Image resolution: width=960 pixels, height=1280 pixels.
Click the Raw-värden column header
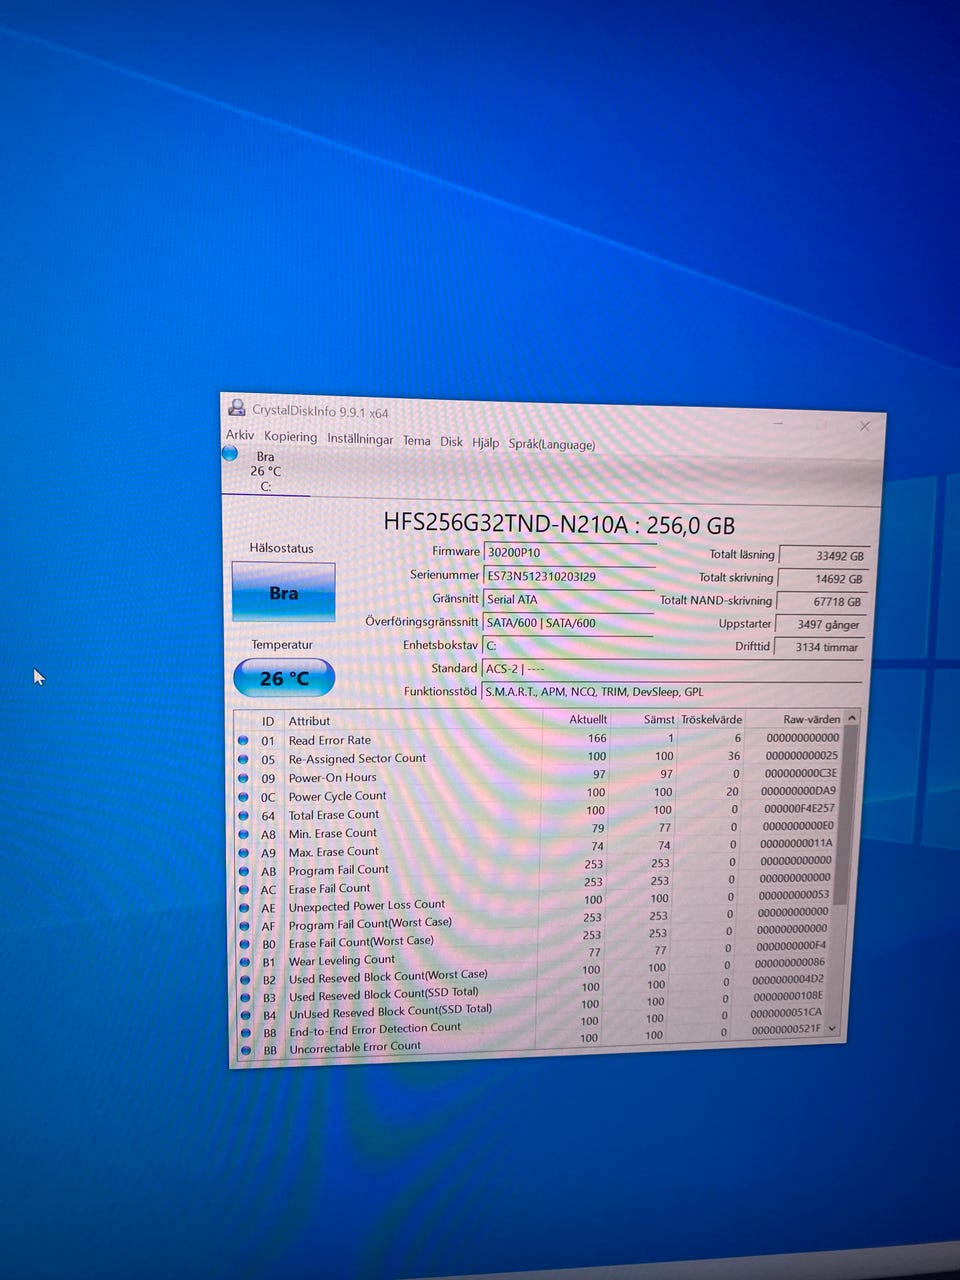[x=812, y=719]
